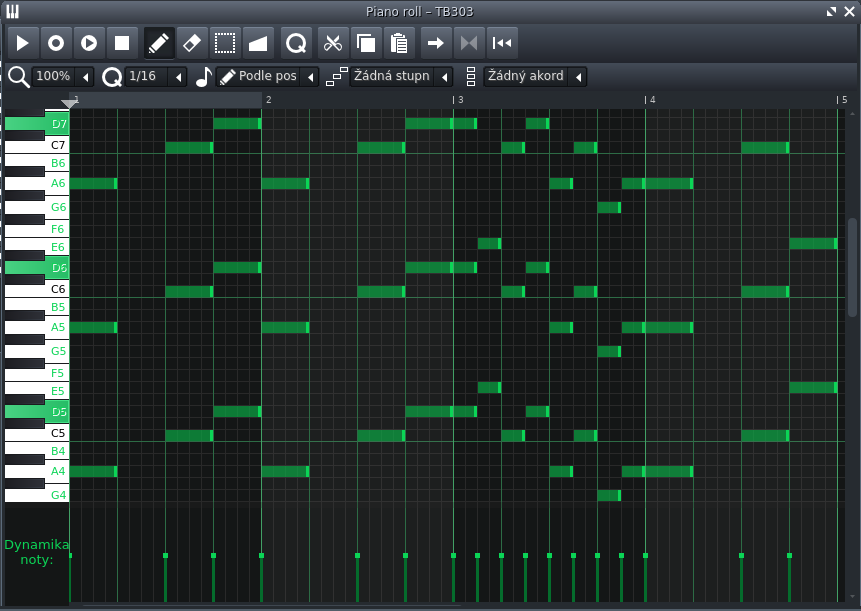
Task: Click the Zoom tool icon
Action: coord(294,42)
